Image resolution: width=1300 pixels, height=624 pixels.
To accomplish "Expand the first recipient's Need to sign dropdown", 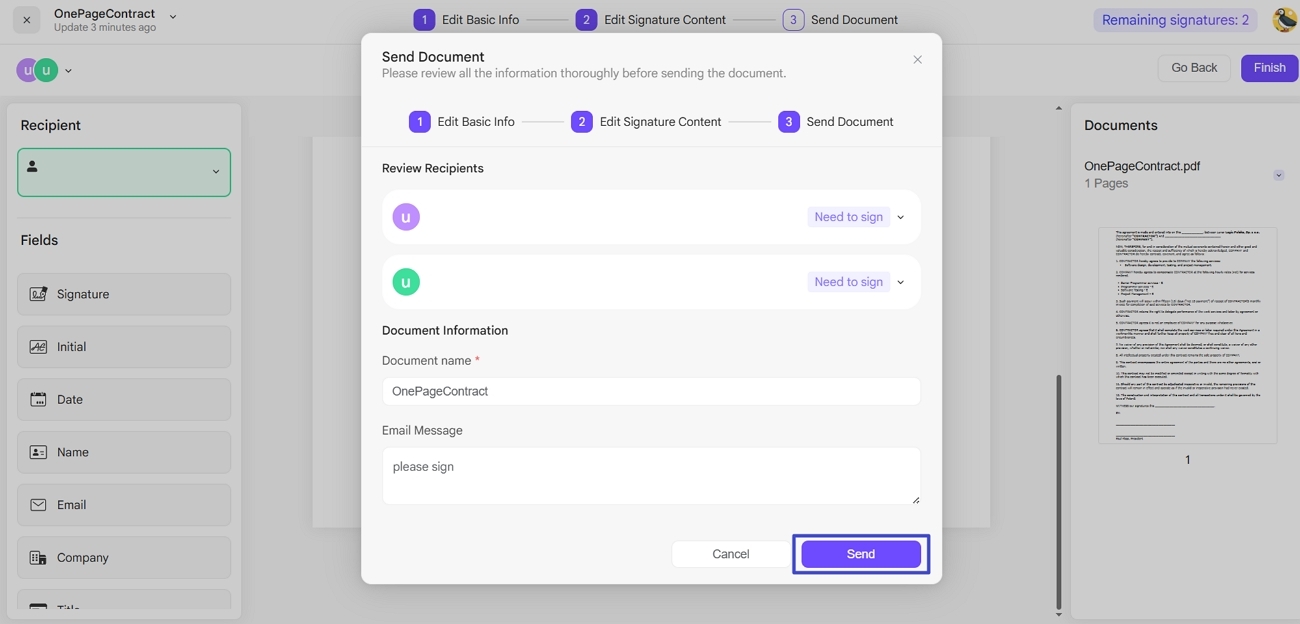I will click(x=900, y=217).
